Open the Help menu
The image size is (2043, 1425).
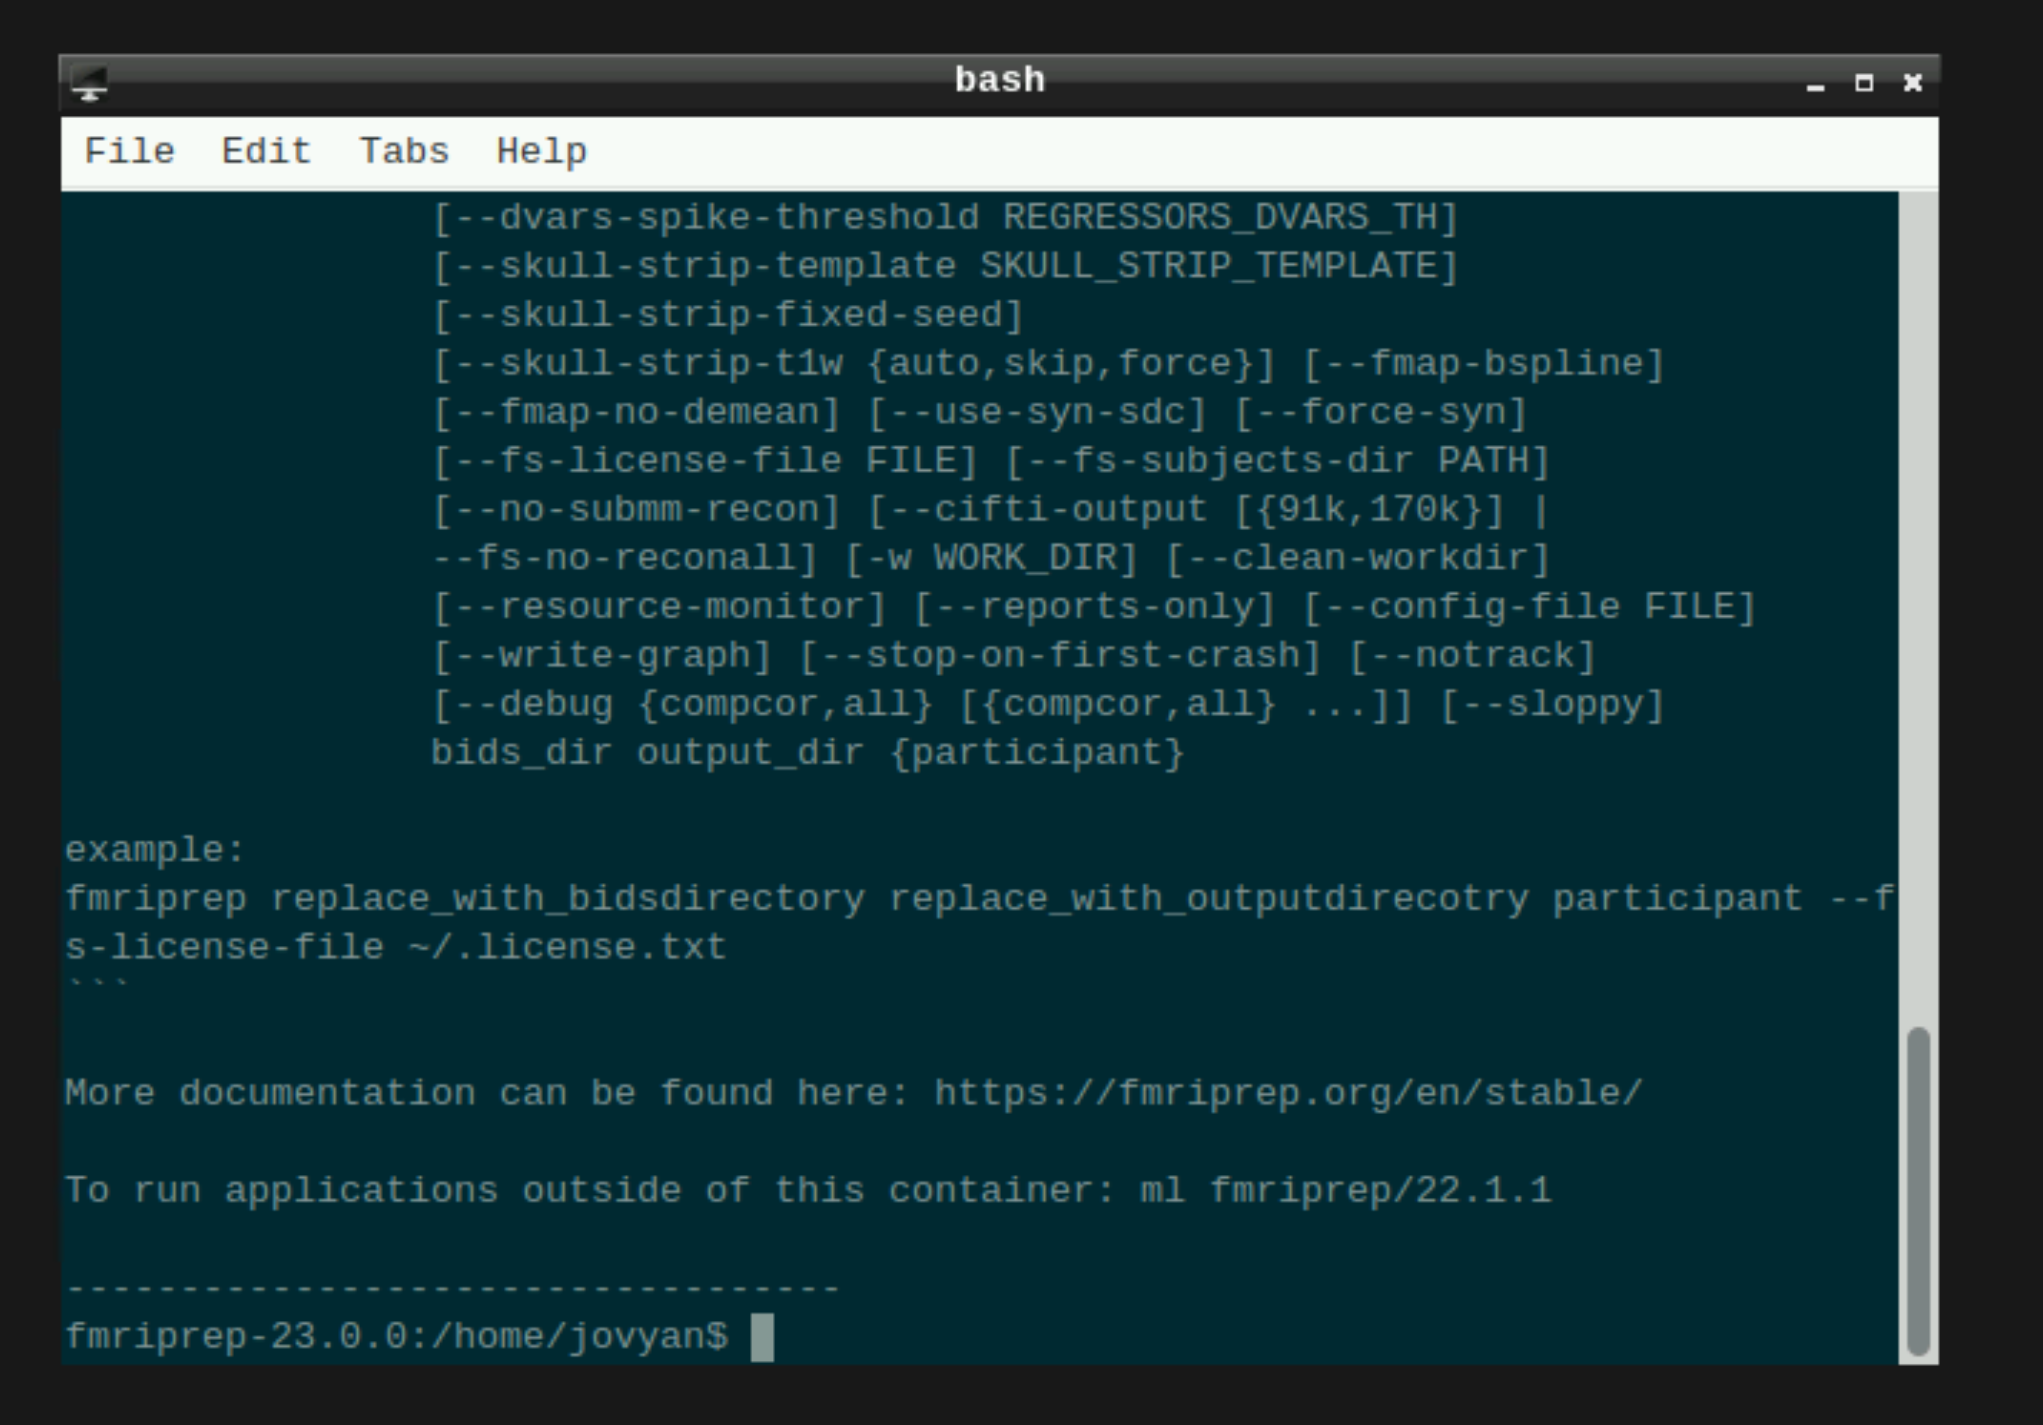541,150
